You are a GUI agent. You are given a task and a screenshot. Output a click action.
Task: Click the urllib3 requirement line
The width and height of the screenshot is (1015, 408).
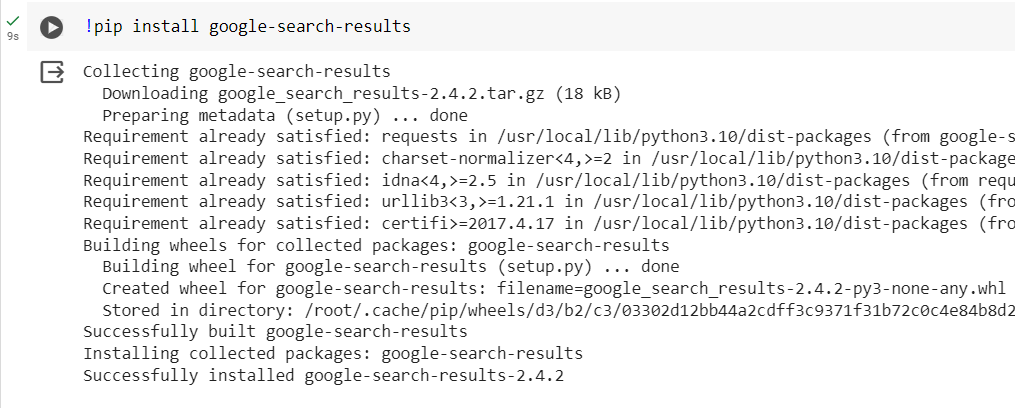pos(549,202)
